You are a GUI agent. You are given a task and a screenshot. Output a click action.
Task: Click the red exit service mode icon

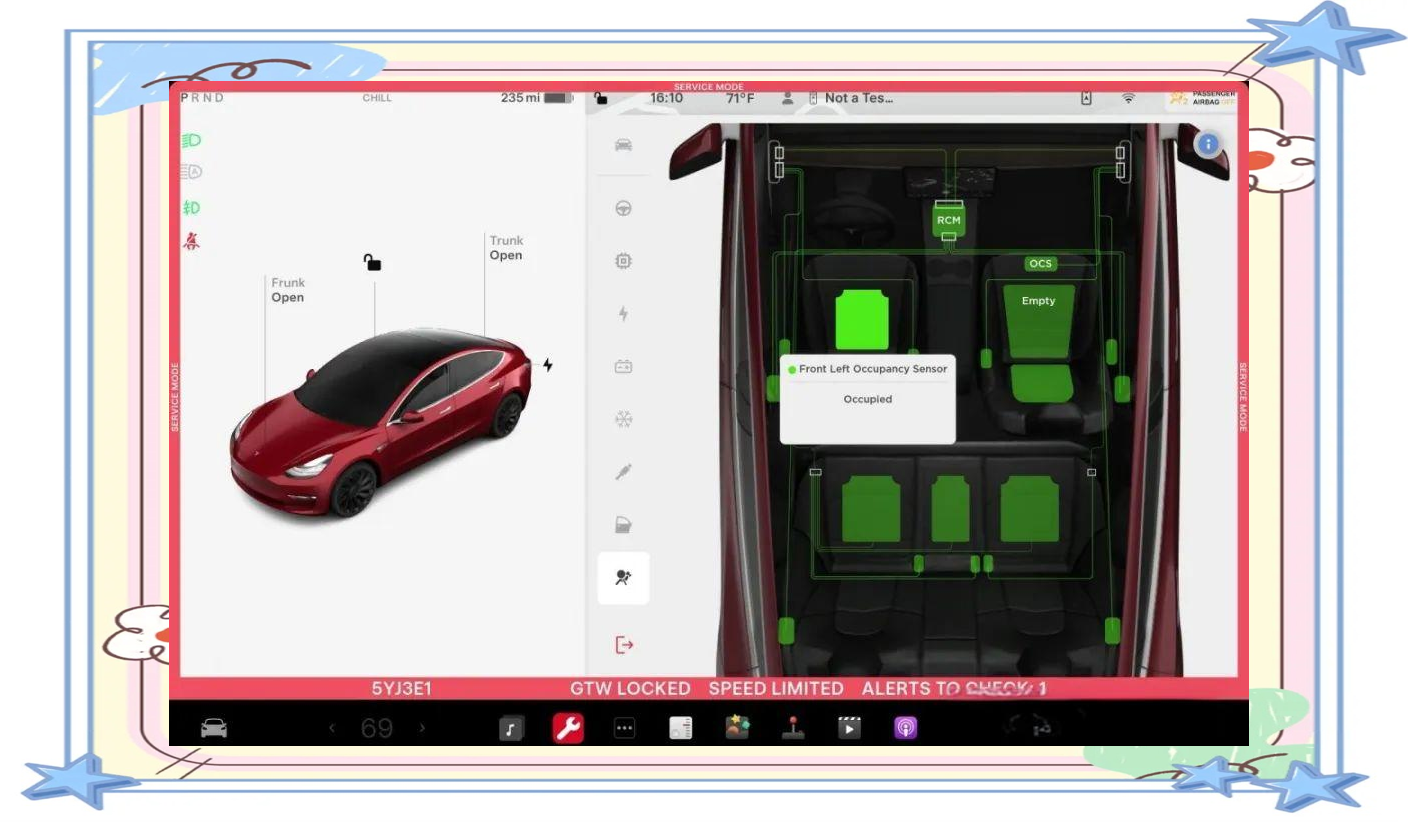coord(624,645)
